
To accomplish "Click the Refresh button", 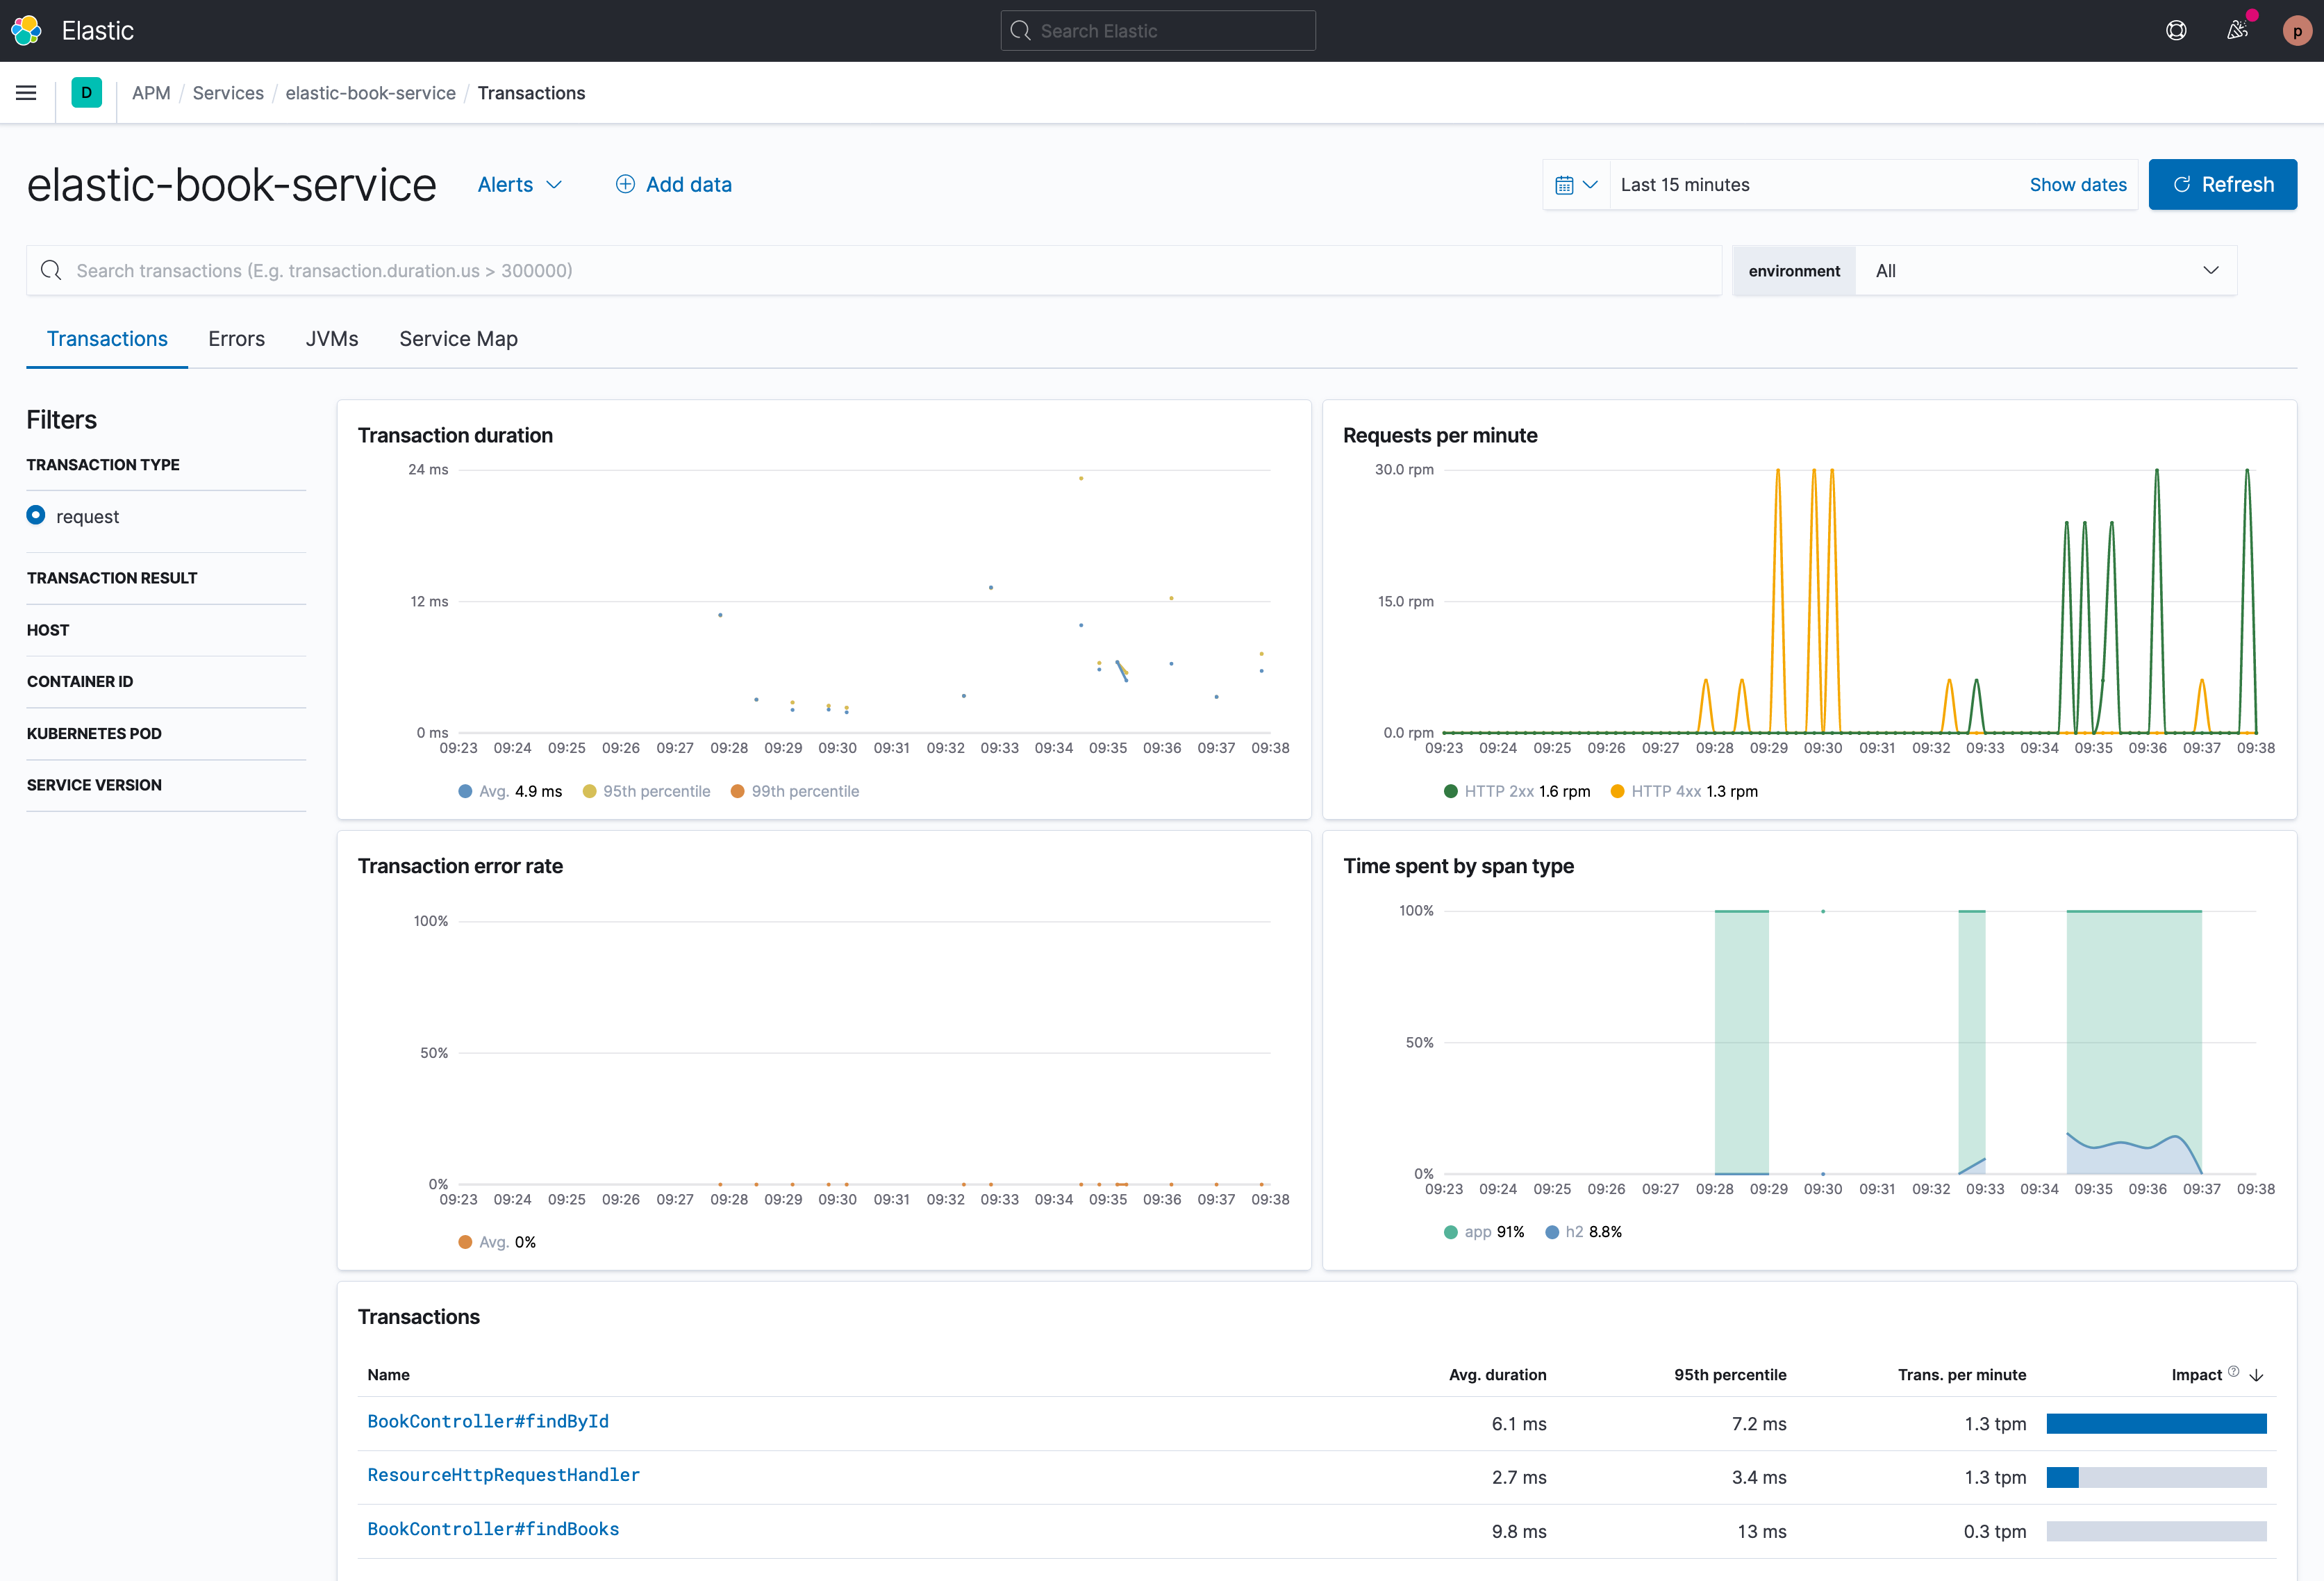I will (x=2222, y=185).
